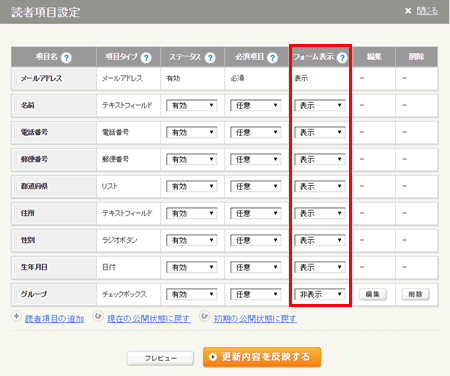Select the 都道府県 item name cell

pos(54,187)
